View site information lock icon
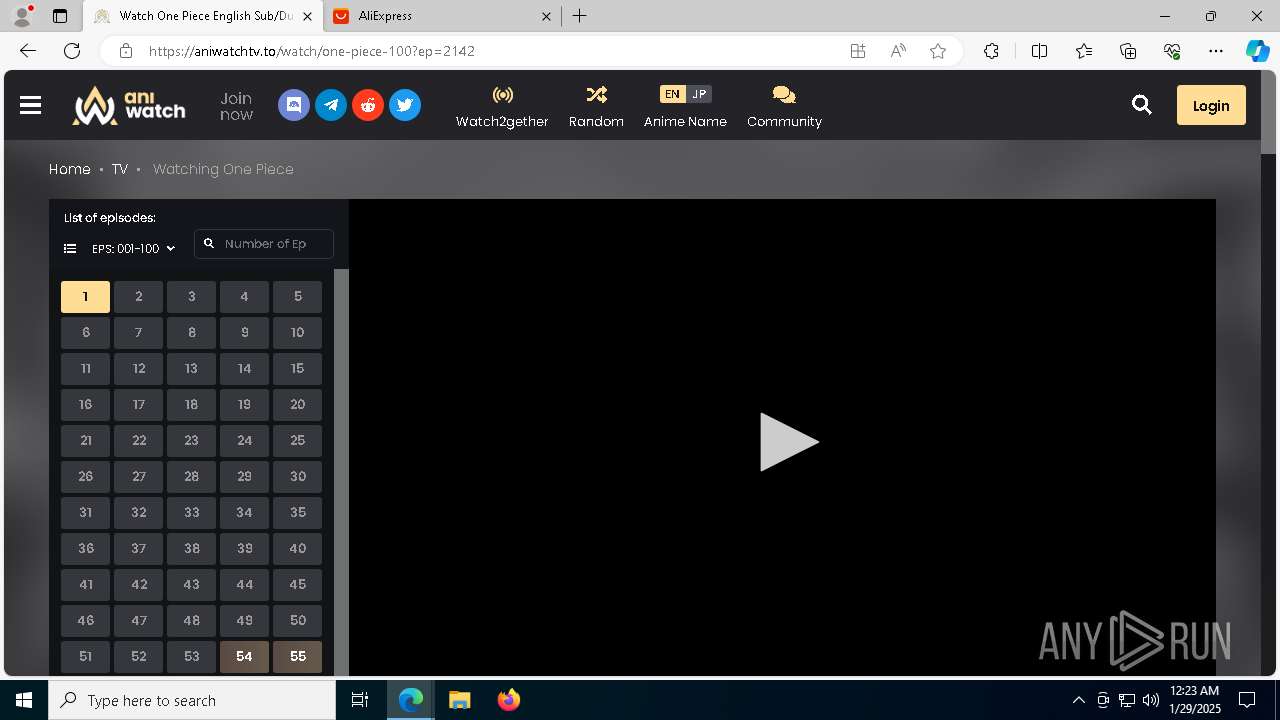Image resolution: width=1280 pixels, height=720 pixels. point(125,51)
